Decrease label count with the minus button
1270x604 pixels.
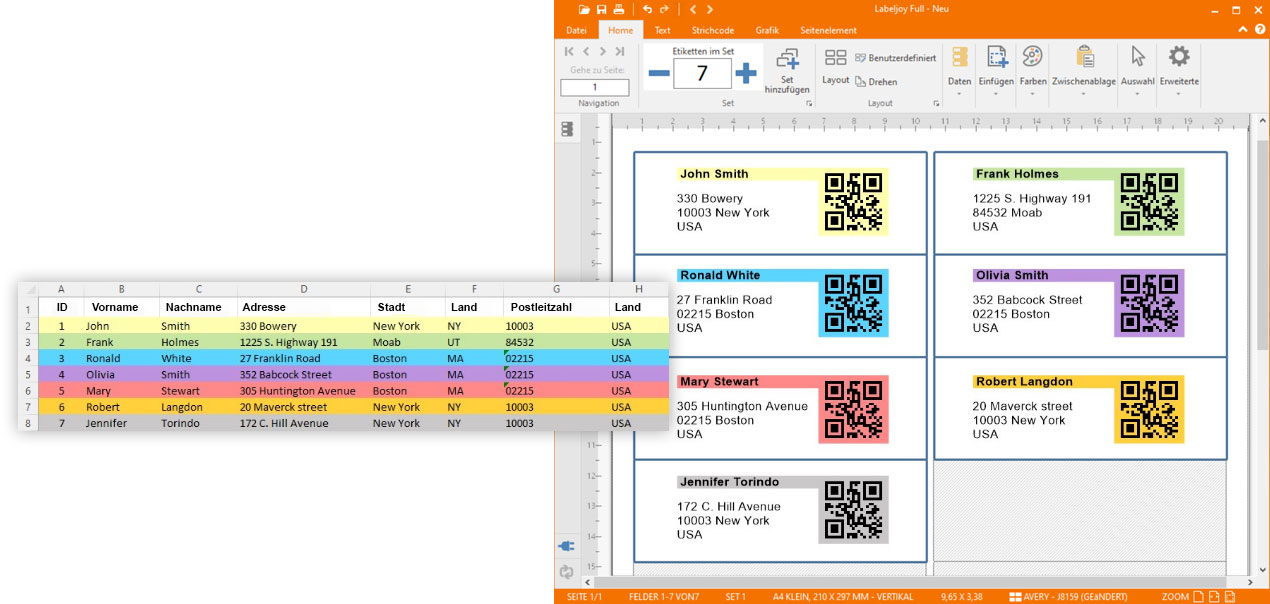659,73
